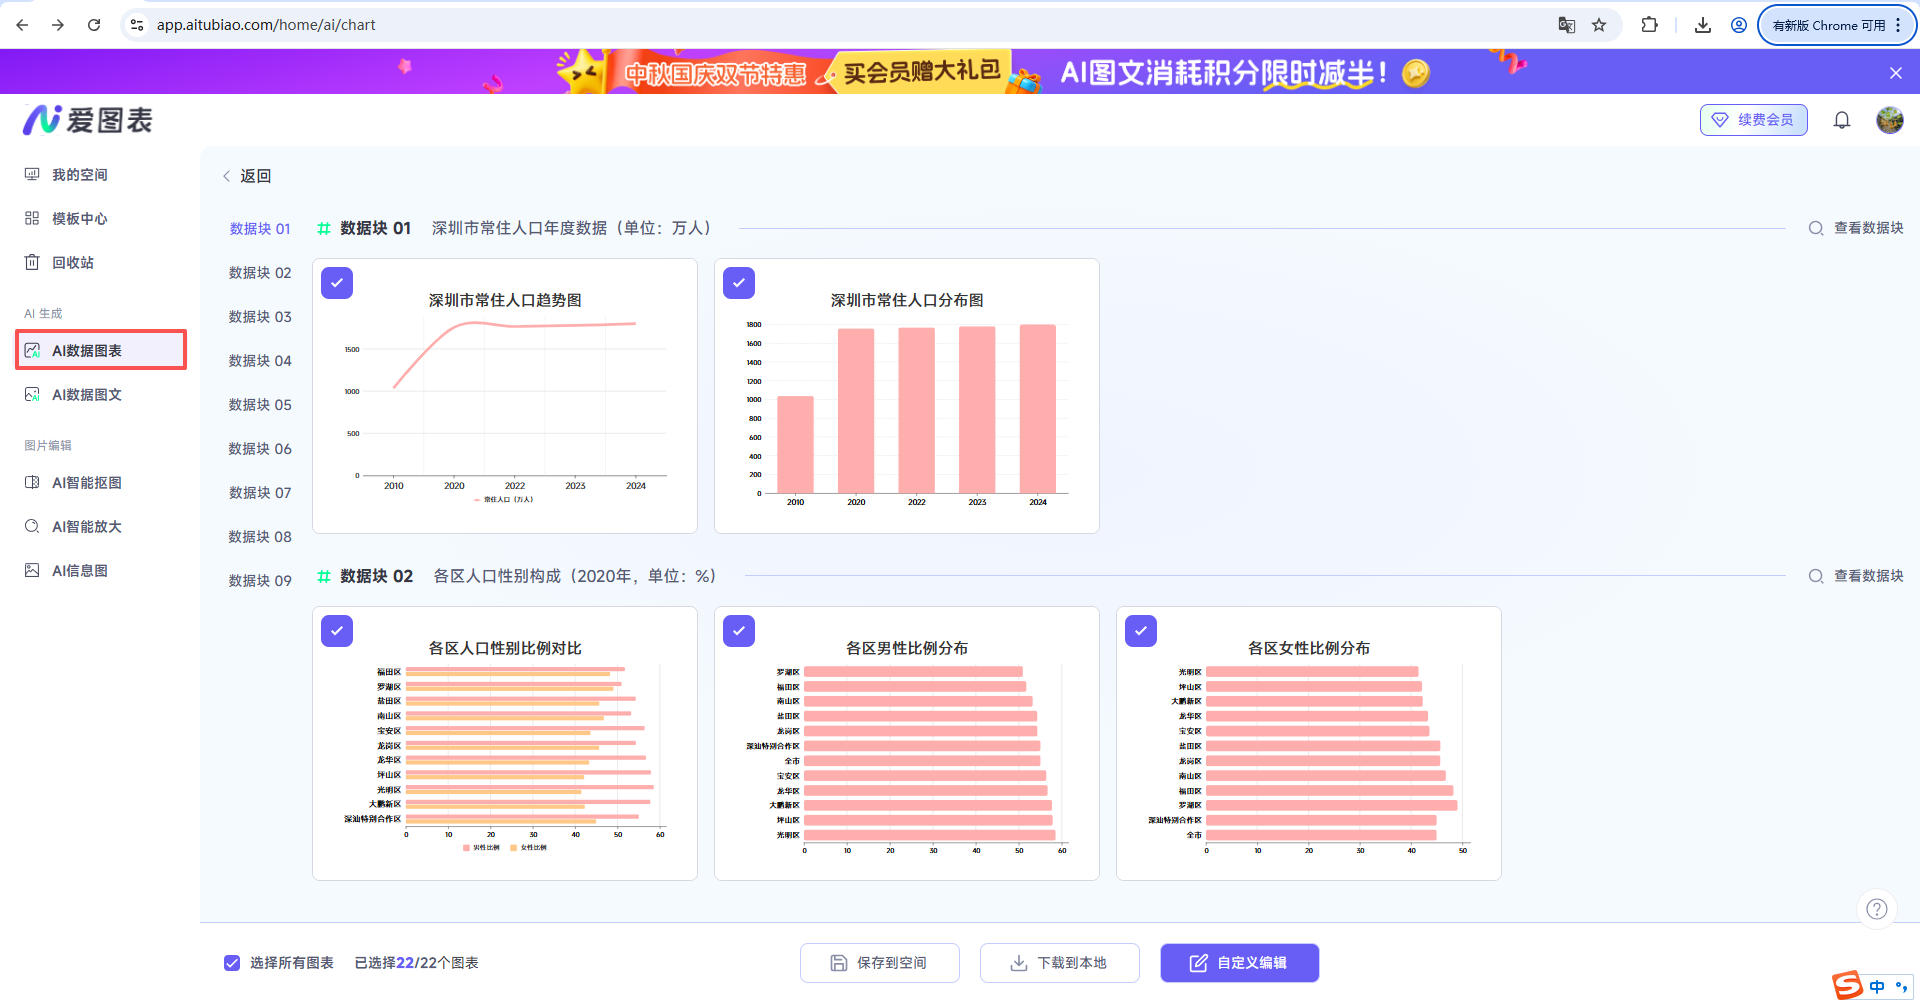Viewport: 1920px width, 1002px height.
Task: Open AI智能抠图 tool in sidebar
Action: tap(86, 483)
